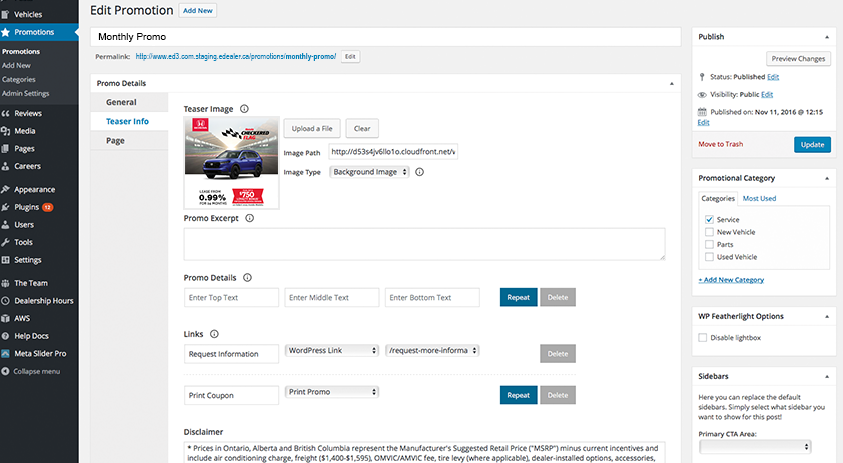
Task: Click Links info icon
Action: tap(214, 334)
